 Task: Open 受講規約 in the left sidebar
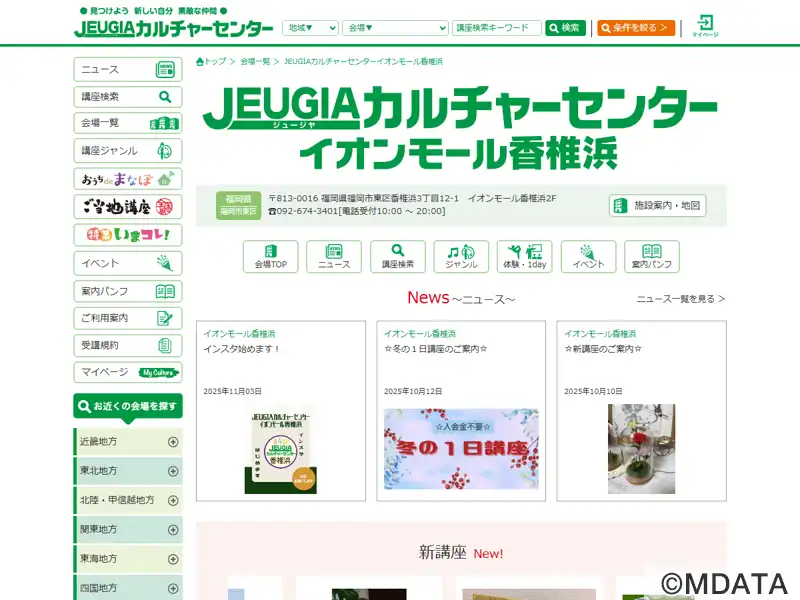tap(128, 345)
